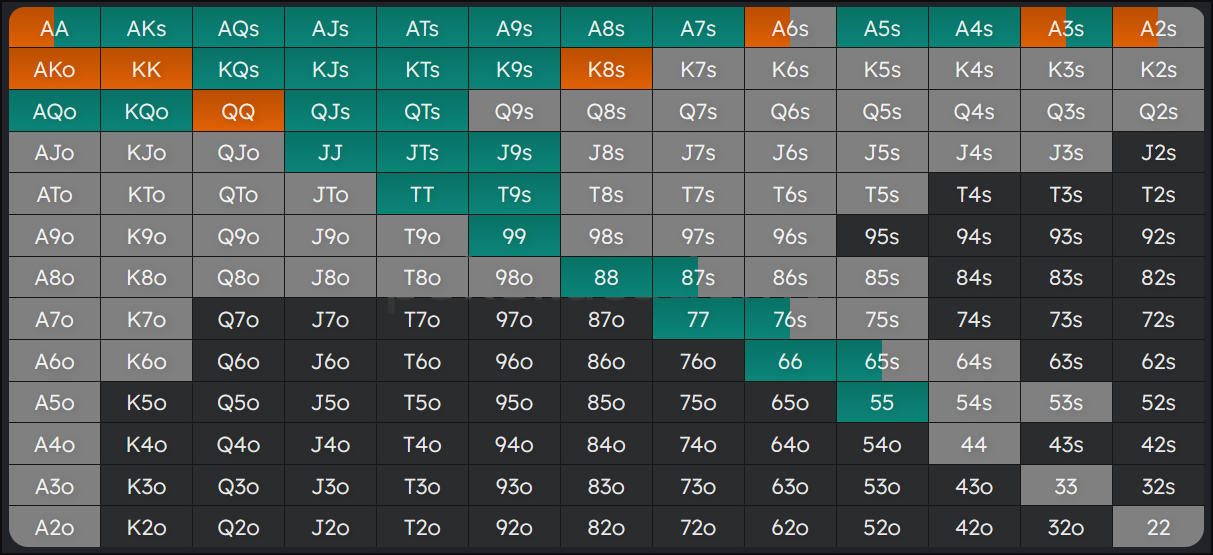The width and height of the screenshot is (1213, 555).
Task: Click the 76s hand cell
Action: click(790, 319)
